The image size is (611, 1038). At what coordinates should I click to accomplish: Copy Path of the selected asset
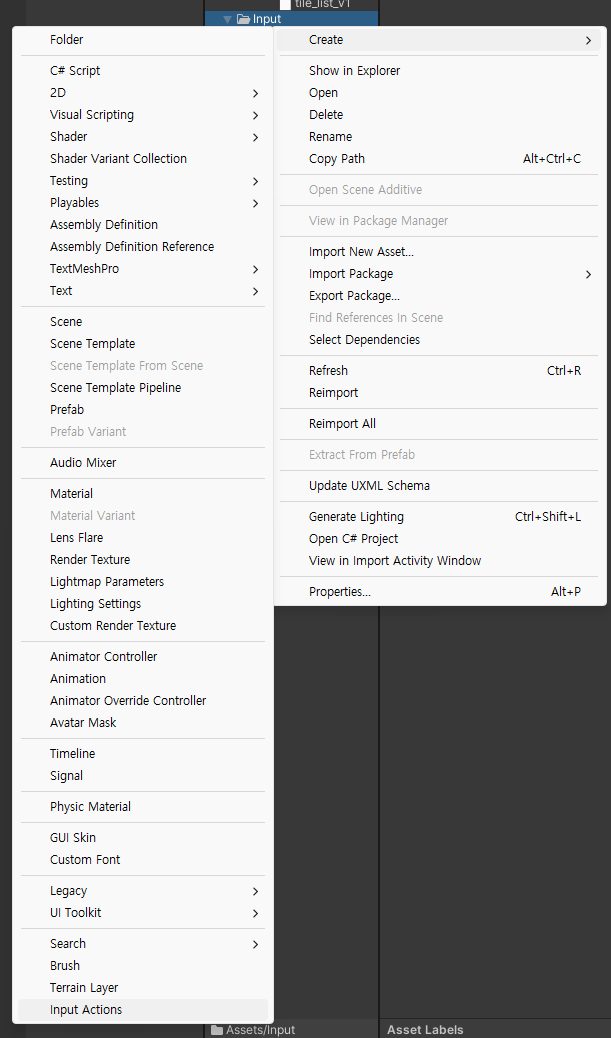pos(439,158)
